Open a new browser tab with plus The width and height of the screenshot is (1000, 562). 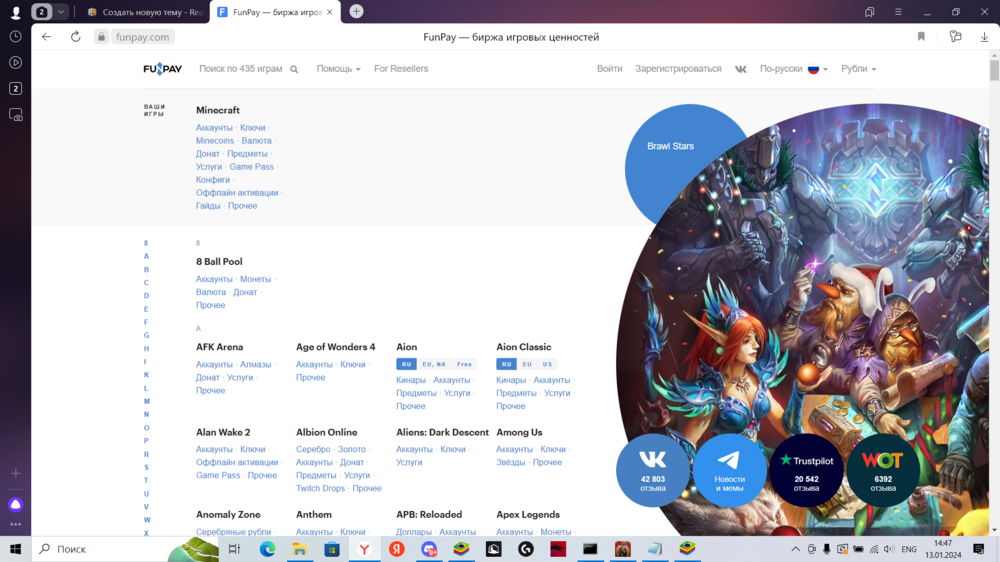(357, 11)
